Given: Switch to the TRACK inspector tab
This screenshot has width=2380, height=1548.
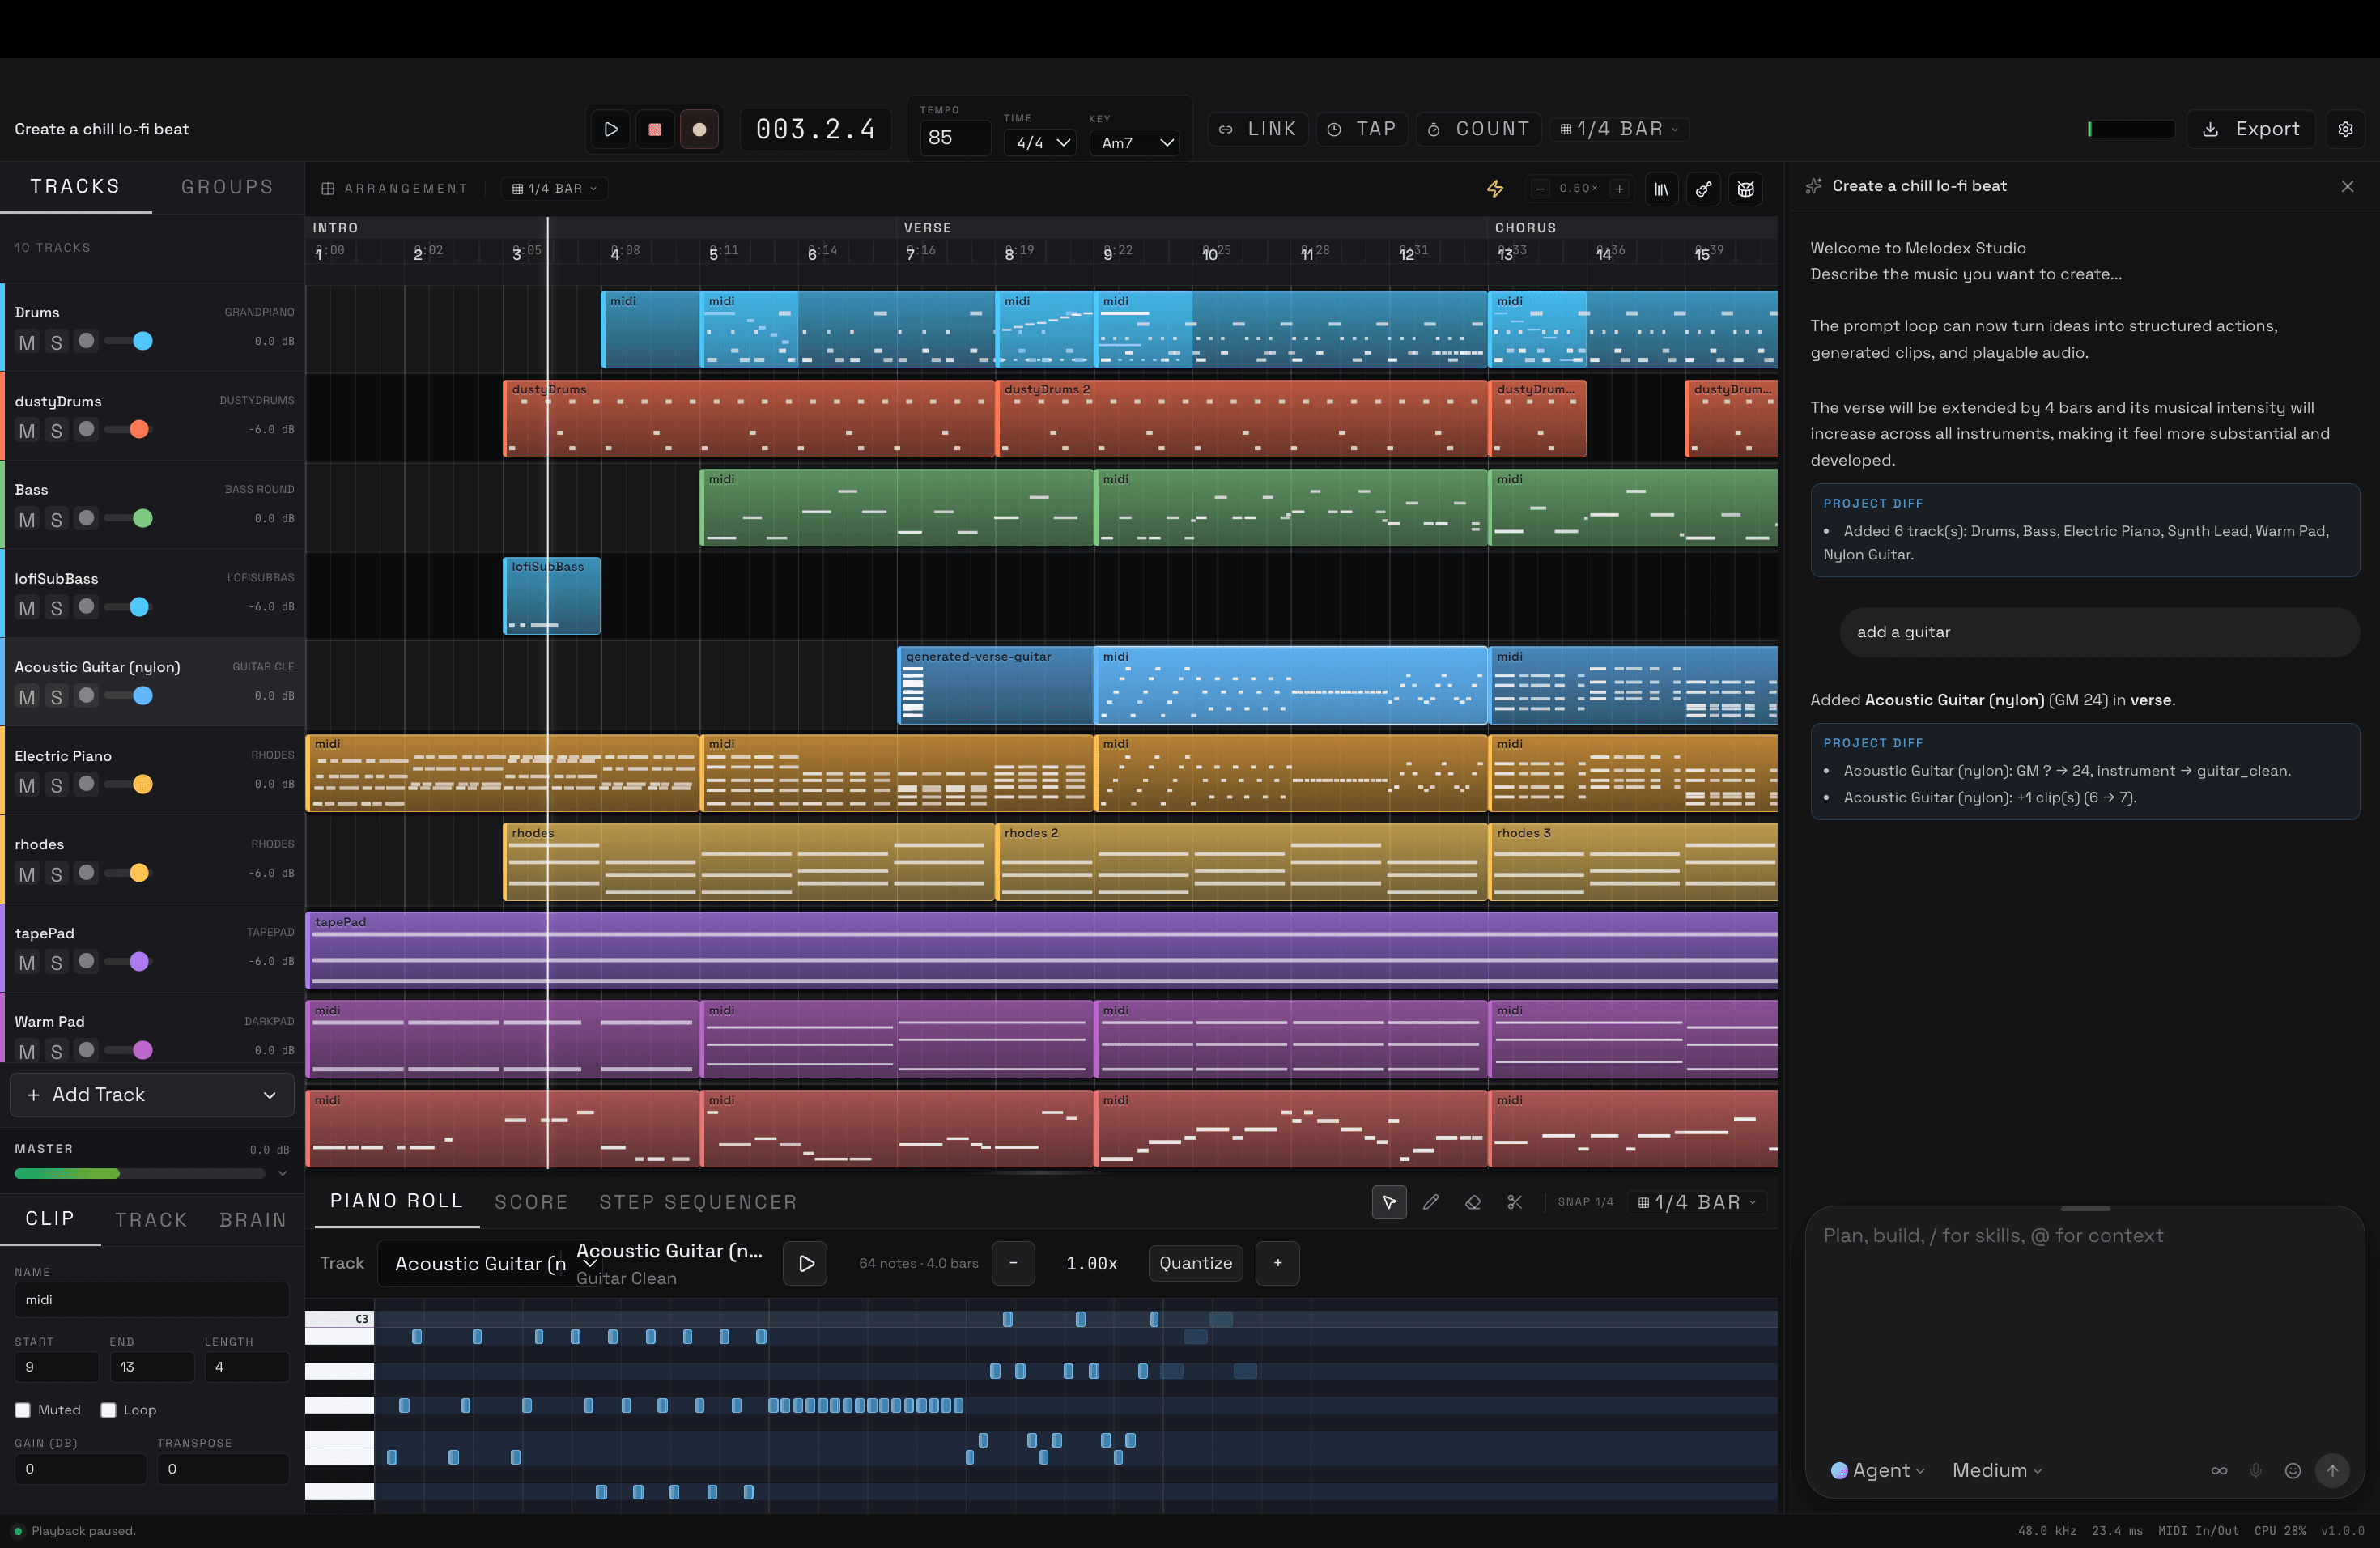Looking at the screenshot, I should [x=151, y=1220].
